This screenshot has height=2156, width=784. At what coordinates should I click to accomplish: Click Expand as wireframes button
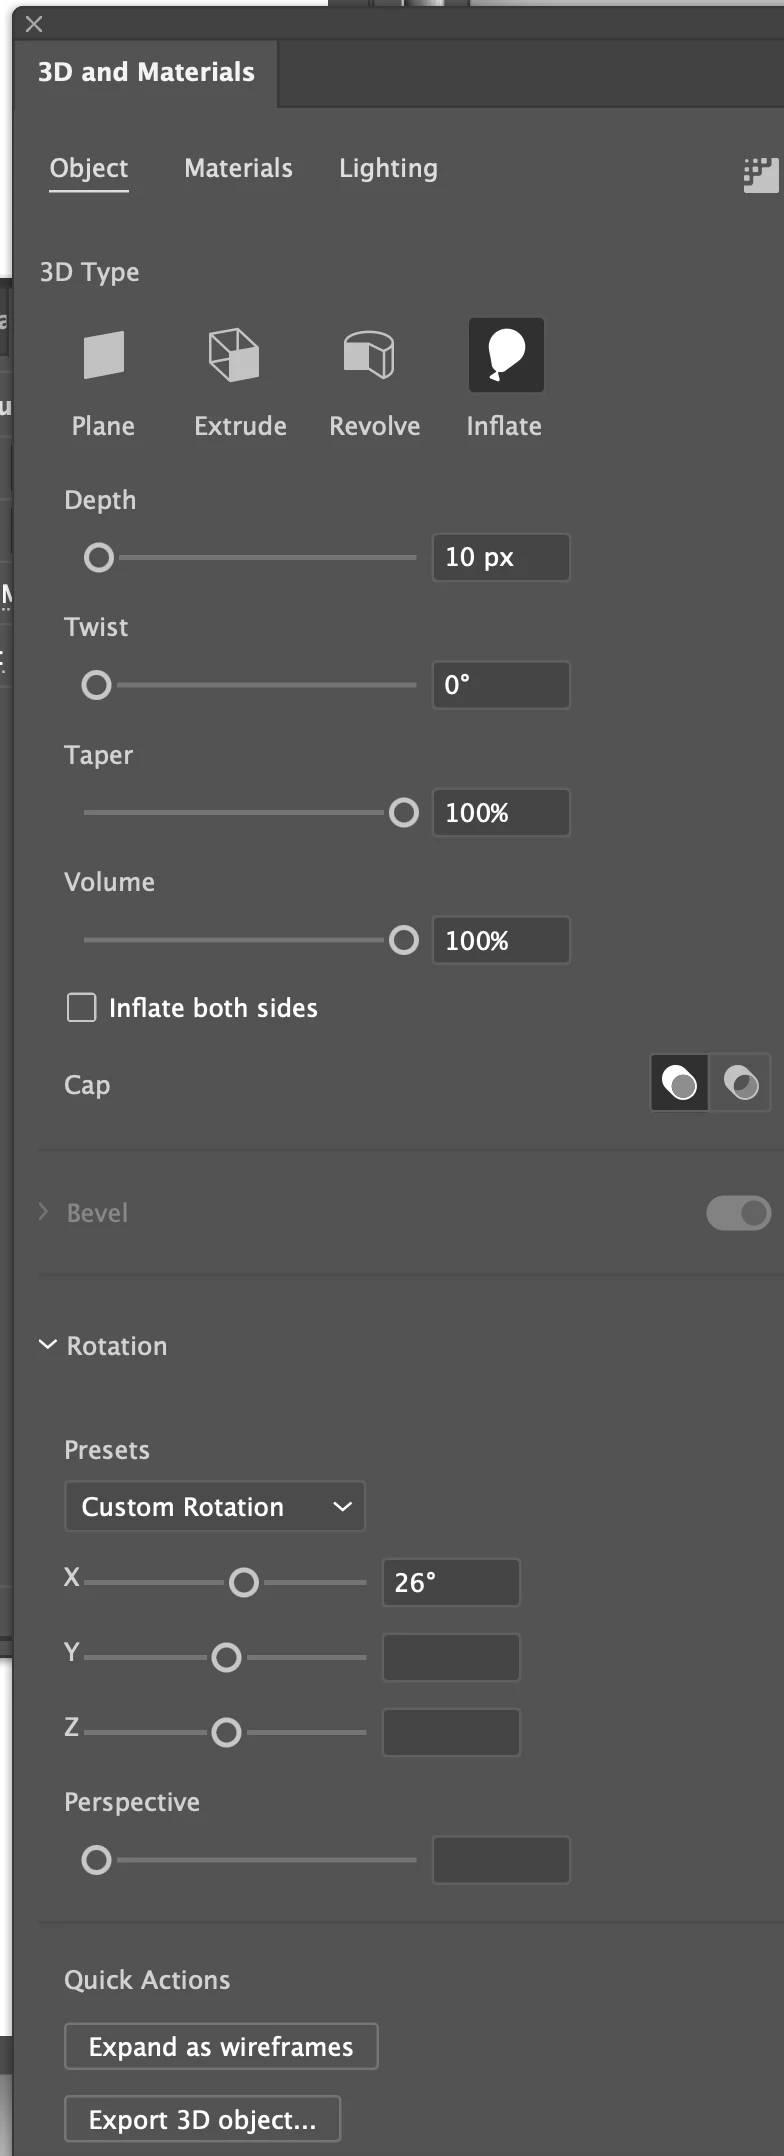(x=221, y=2046)
